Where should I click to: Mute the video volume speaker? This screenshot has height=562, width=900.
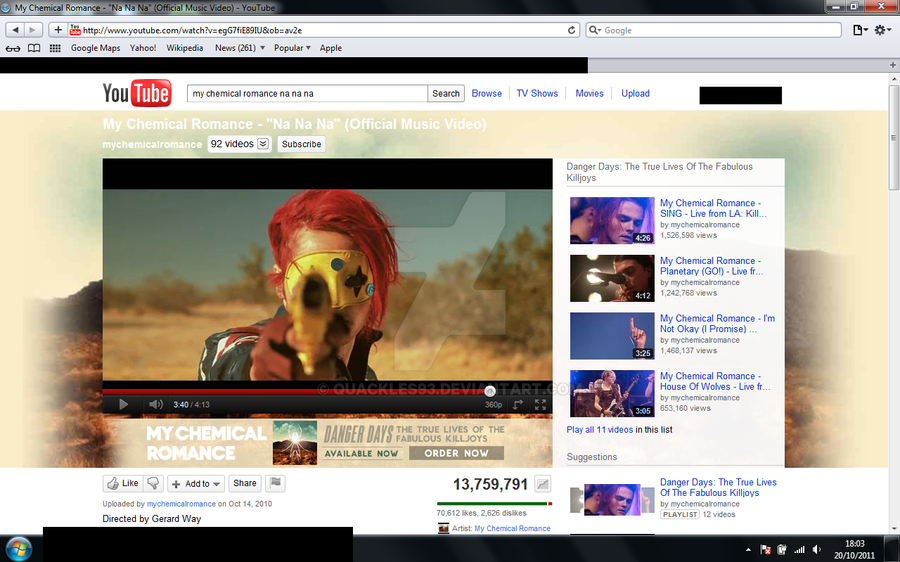click(155, 404)
